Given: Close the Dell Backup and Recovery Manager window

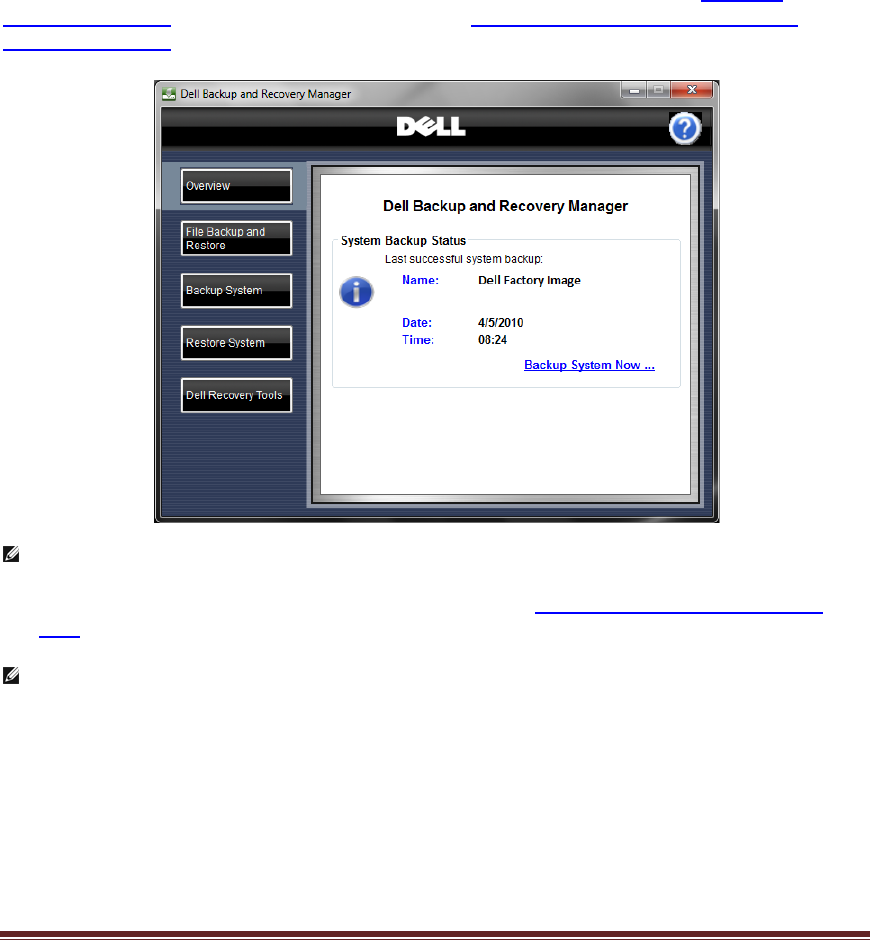Looking at the screenshot, I should click(x=692, y=90).
